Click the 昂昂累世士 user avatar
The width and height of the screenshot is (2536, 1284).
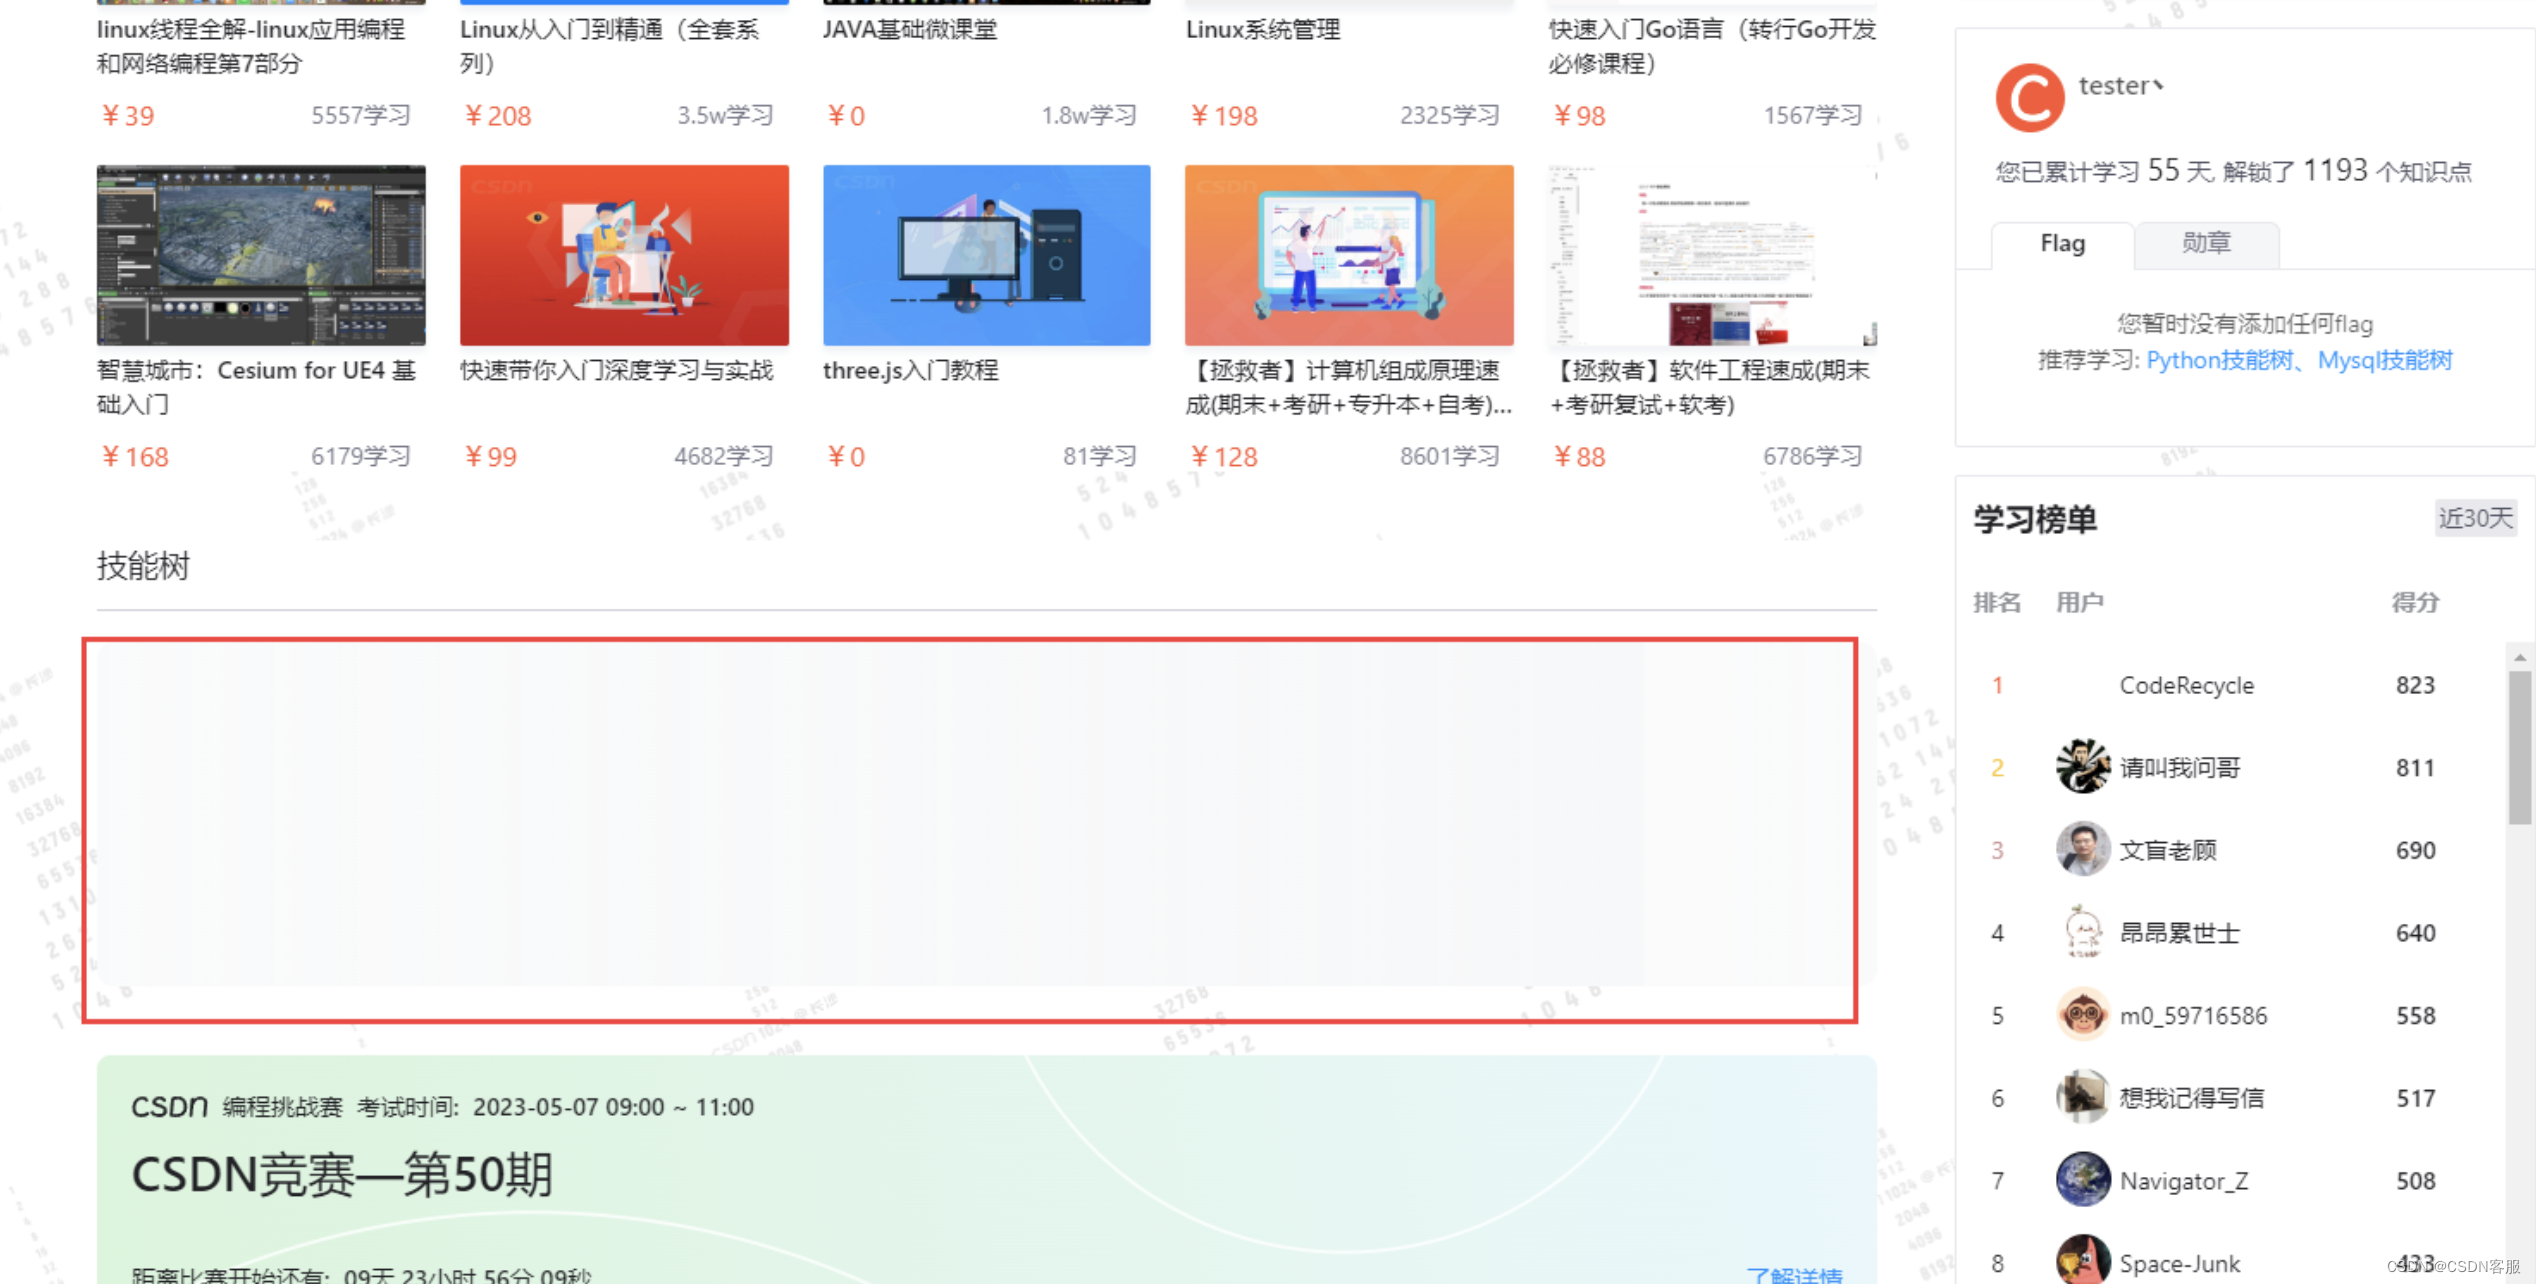click(2082, 932)
